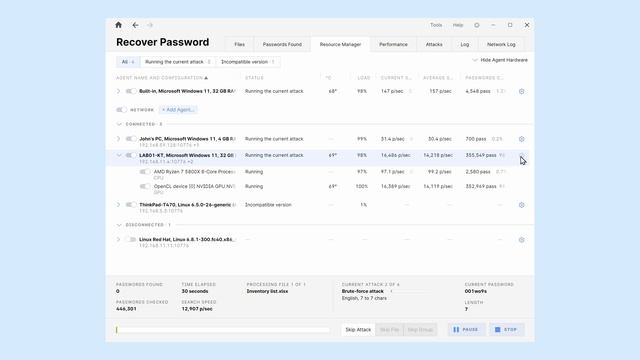Switch to the Files tab

pyautogui.click(x=240, y=44)
